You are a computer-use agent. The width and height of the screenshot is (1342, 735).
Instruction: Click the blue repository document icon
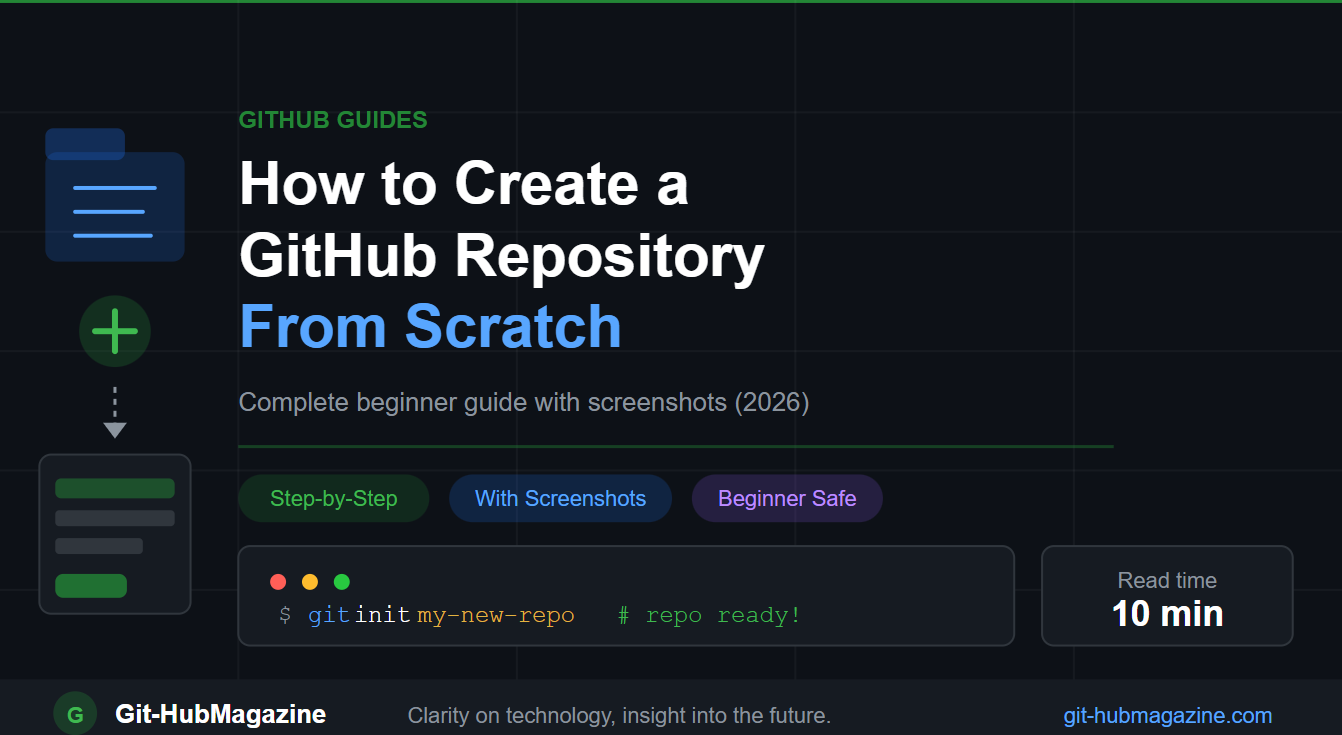(114, 195)
